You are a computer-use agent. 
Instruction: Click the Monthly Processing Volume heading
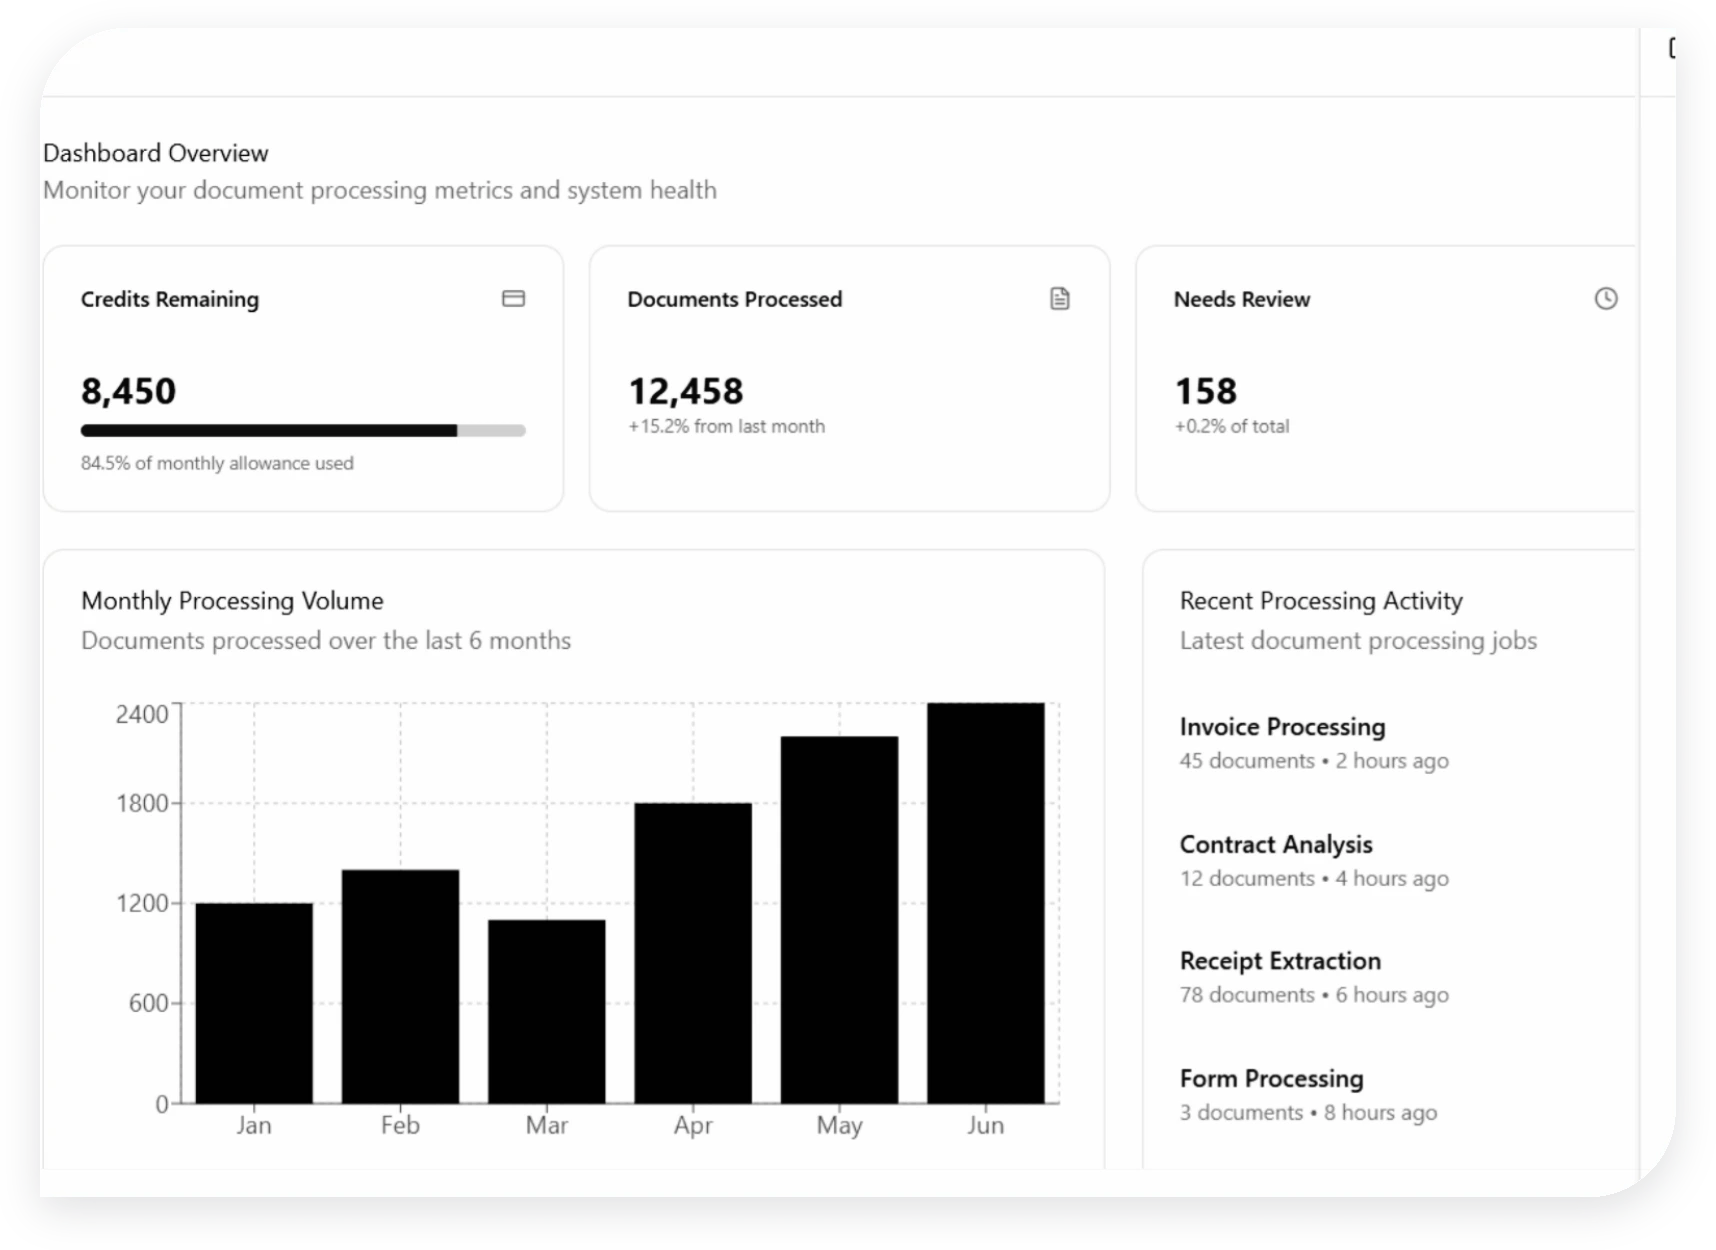point(232,601)
